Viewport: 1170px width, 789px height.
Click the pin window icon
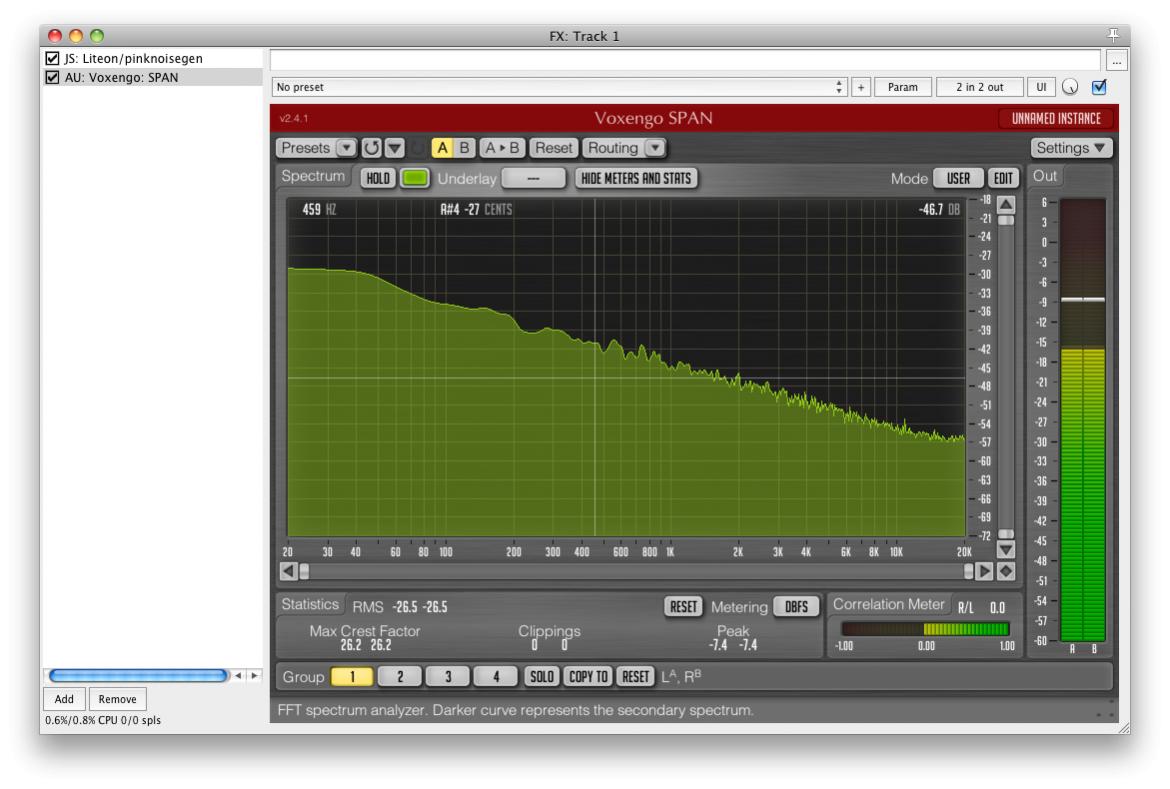pos(1113,35)
